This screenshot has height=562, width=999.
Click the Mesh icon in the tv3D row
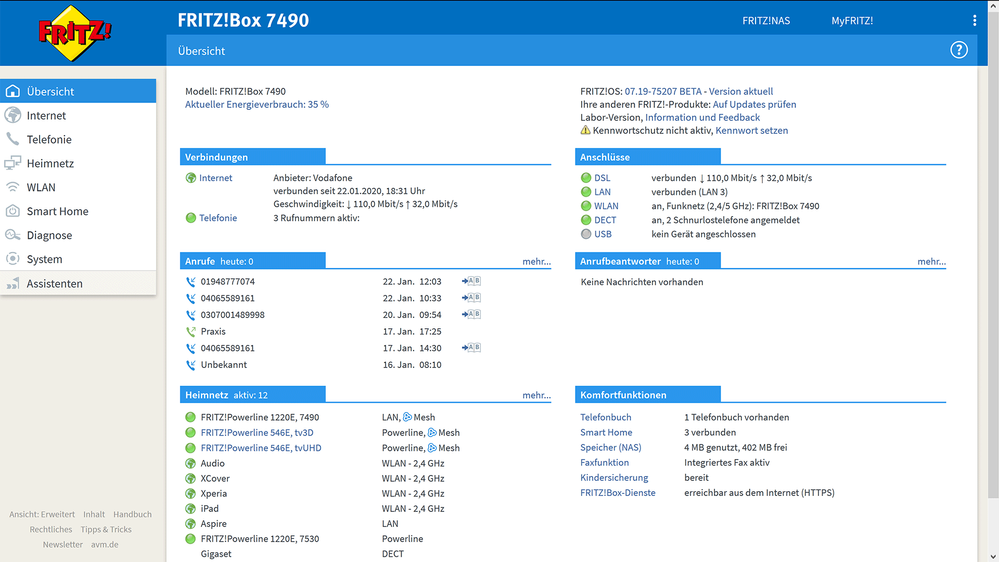point(432,433)
